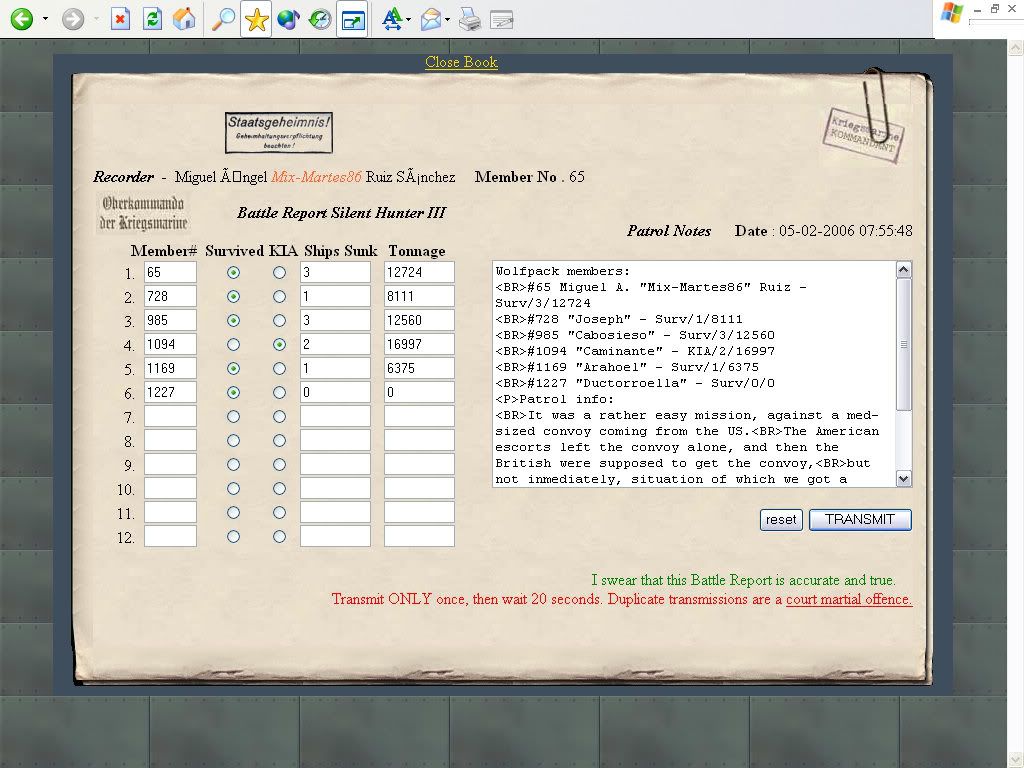This screenshot has width=1024, height=768.
Task: Open the Mail dropdown arrow
Action: [447, 19]
